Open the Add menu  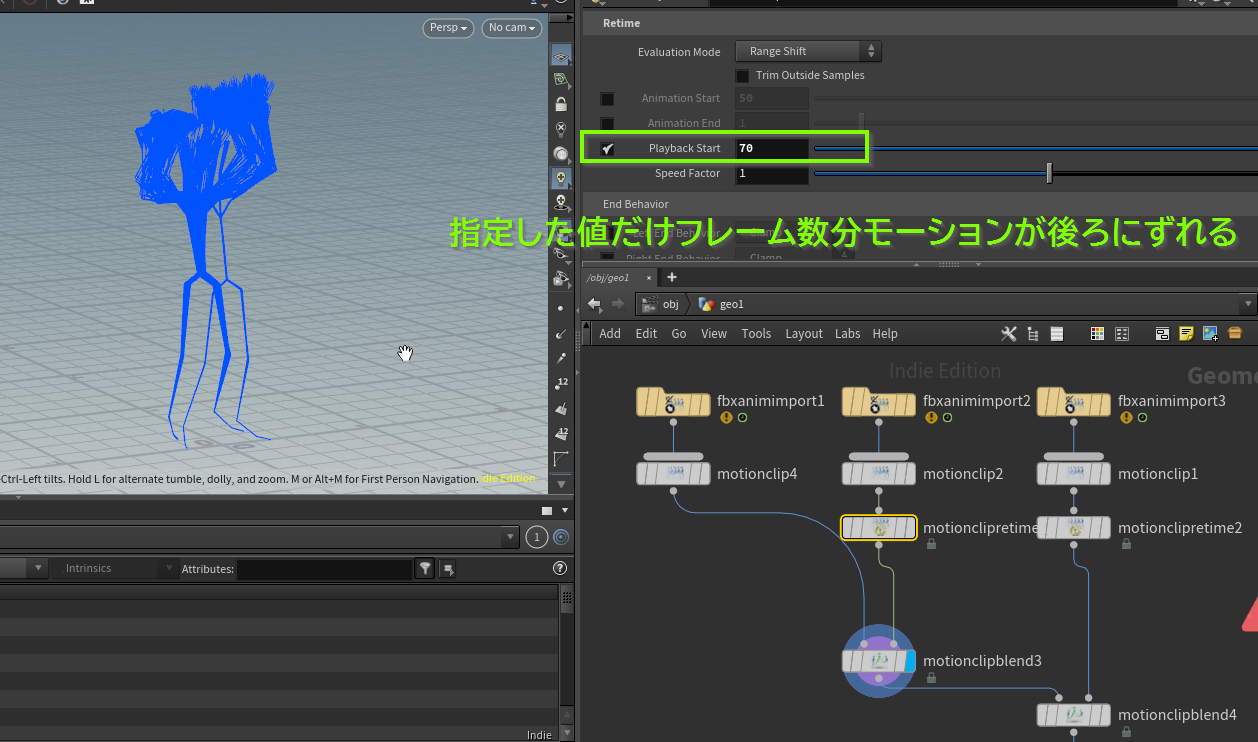pos(610,334)
